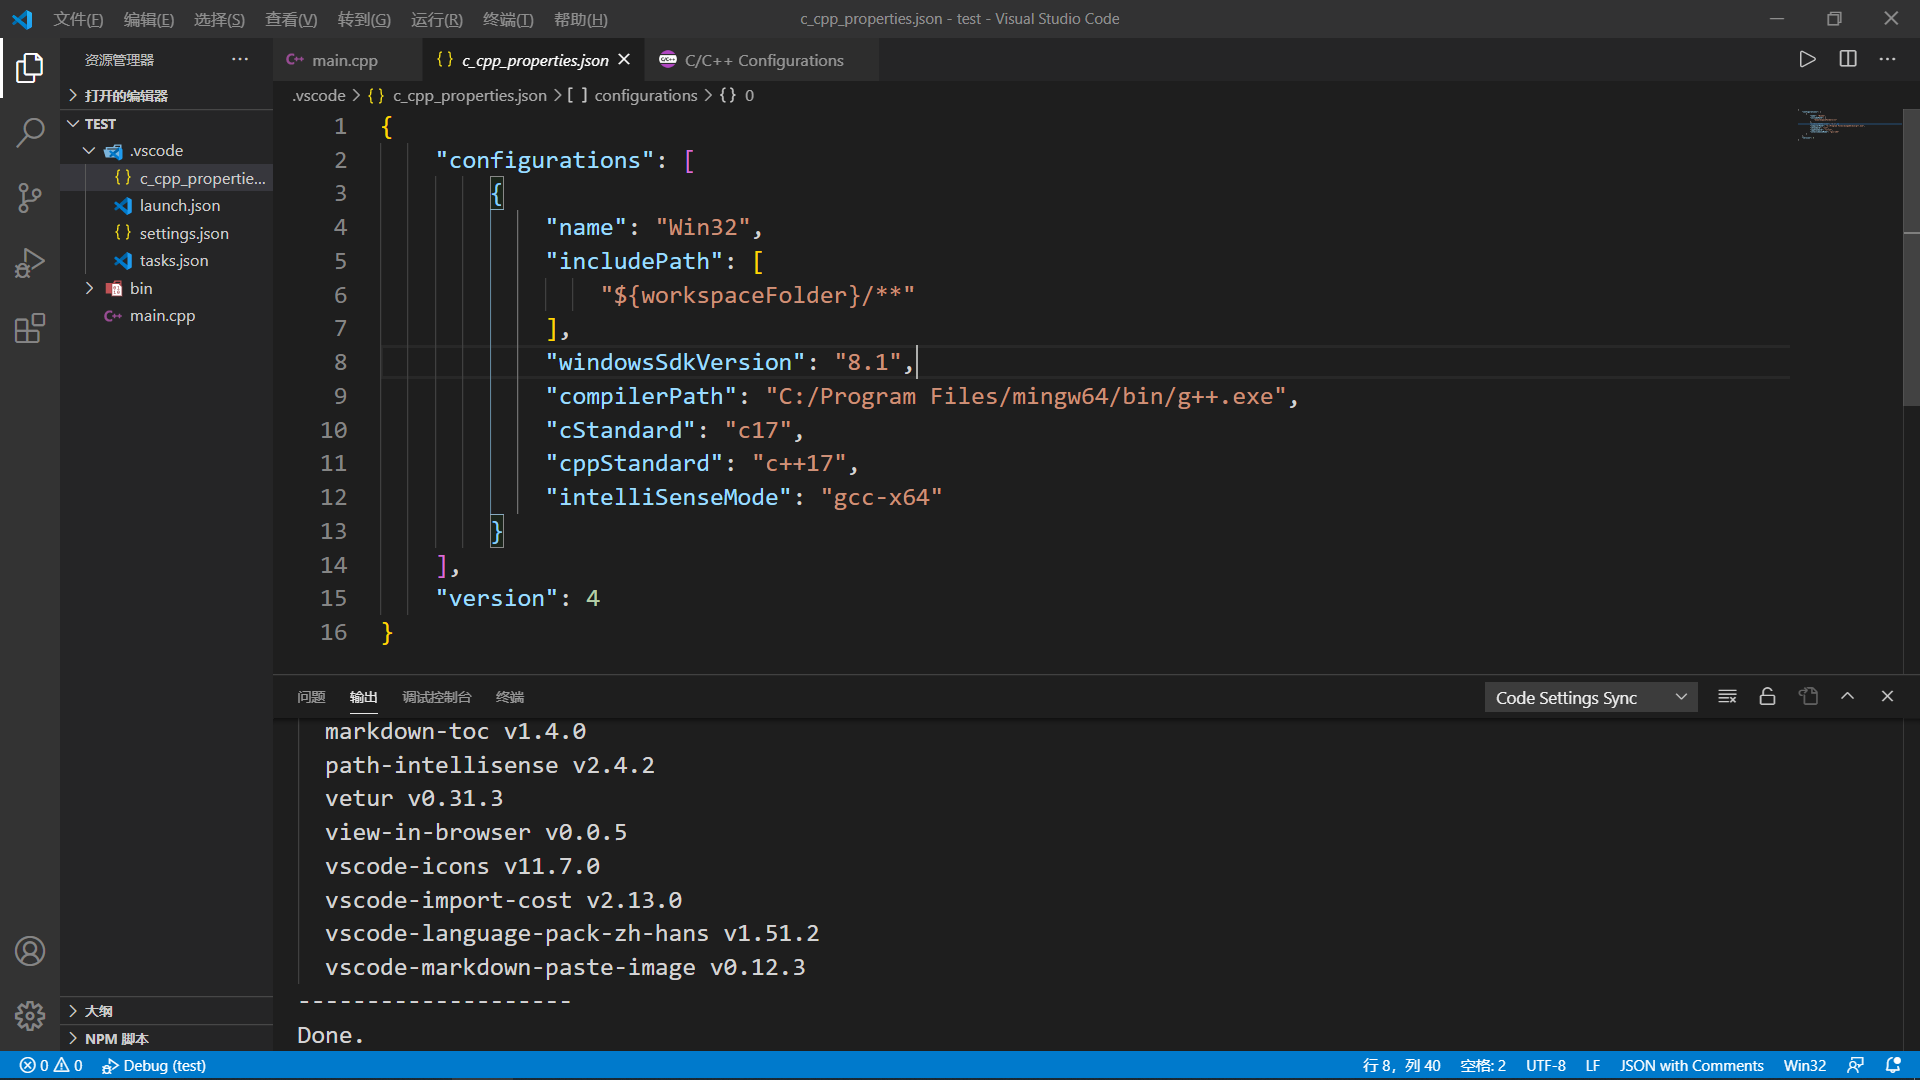Expand the Open Editors section

167,95
